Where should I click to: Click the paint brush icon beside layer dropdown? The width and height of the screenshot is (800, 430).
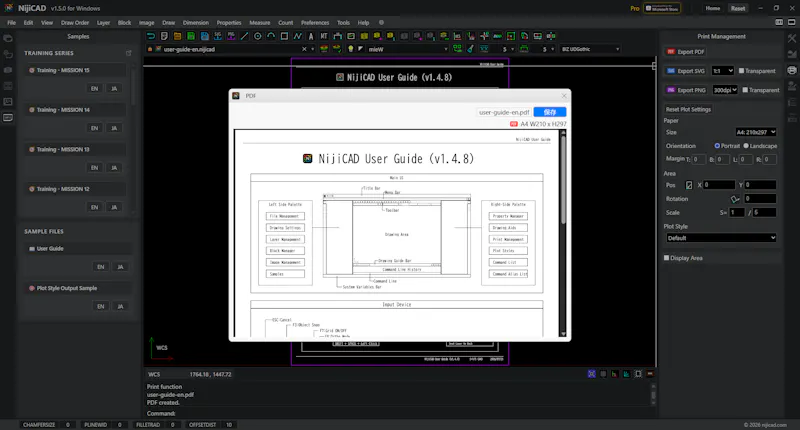470,49
